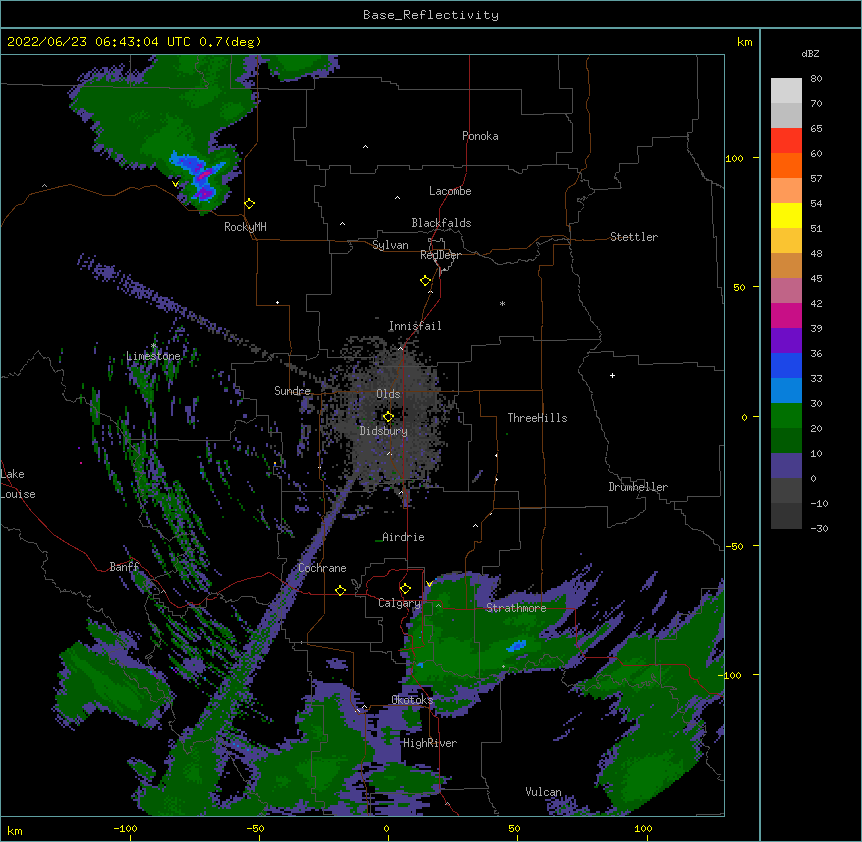Click the 100 tick on right axis

pyautogui.click(x=734, y=158)
